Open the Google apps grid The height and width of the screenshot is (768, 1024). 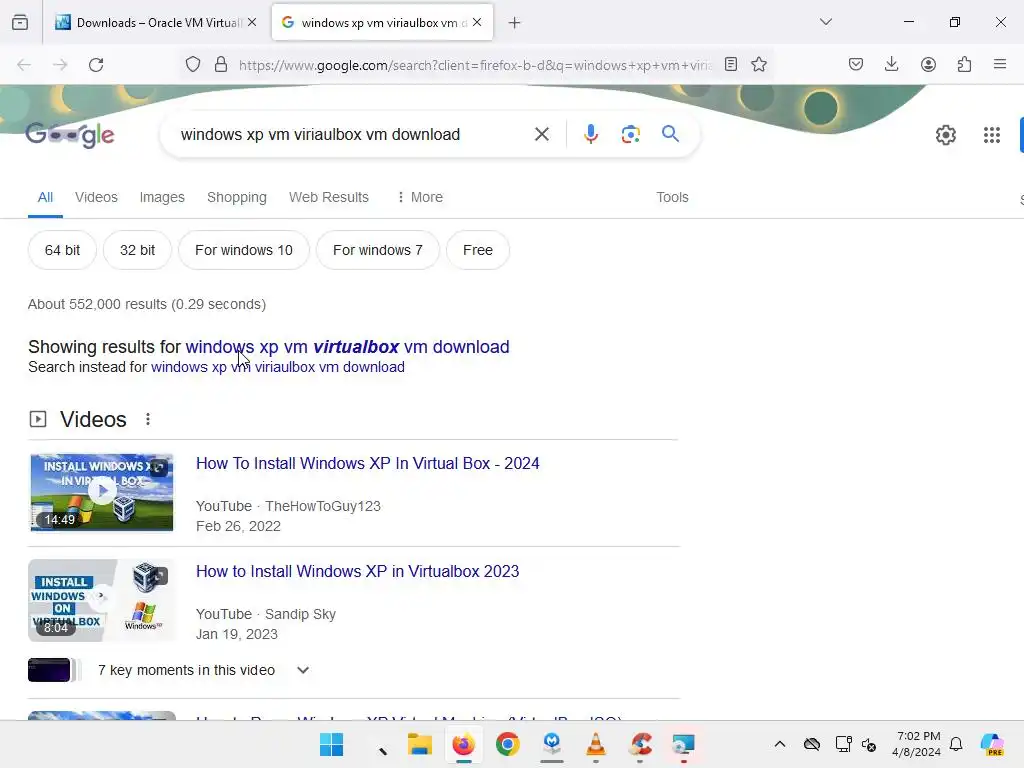coord(991,135)
